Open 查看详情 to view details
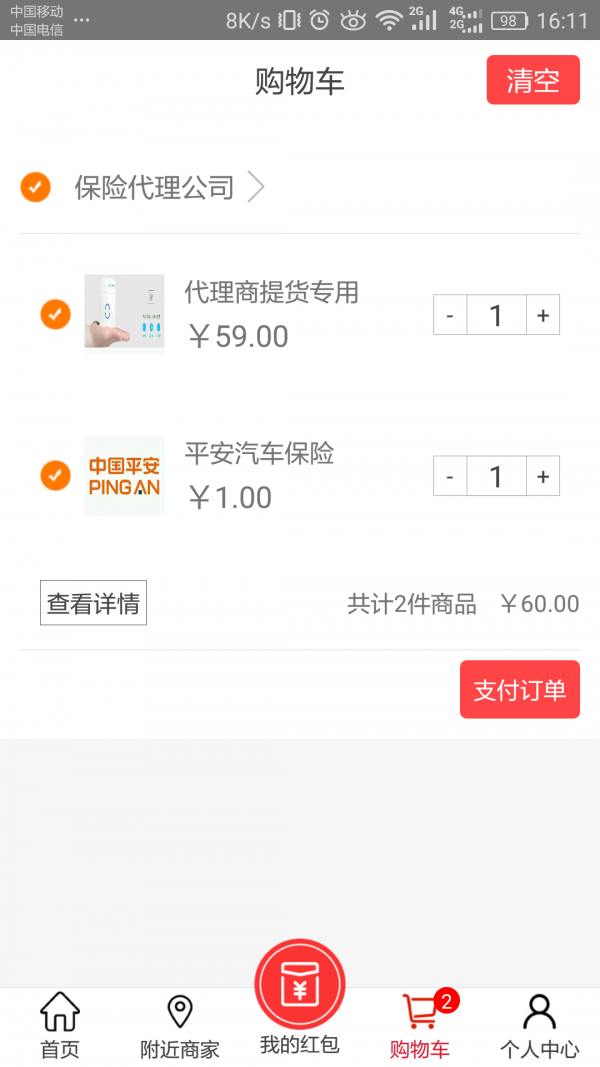The width and height of the screenshot is (600, 1067). [x=92, y=602]
